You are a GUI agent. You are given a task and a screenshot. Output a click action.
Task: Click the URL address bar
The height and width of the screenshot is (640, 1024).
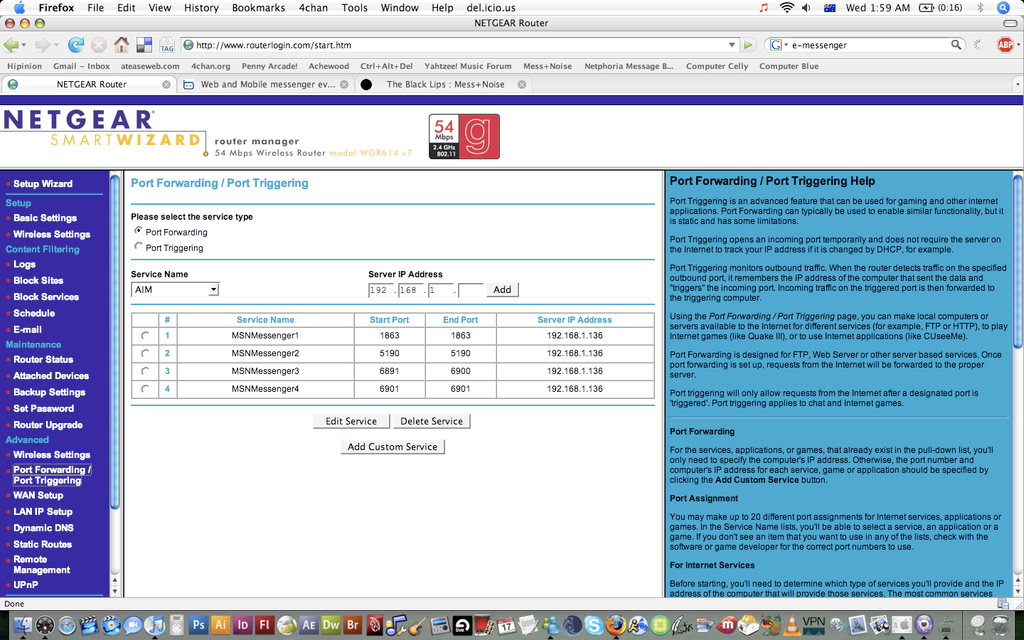pyautogui.click(x=458, y=45)
